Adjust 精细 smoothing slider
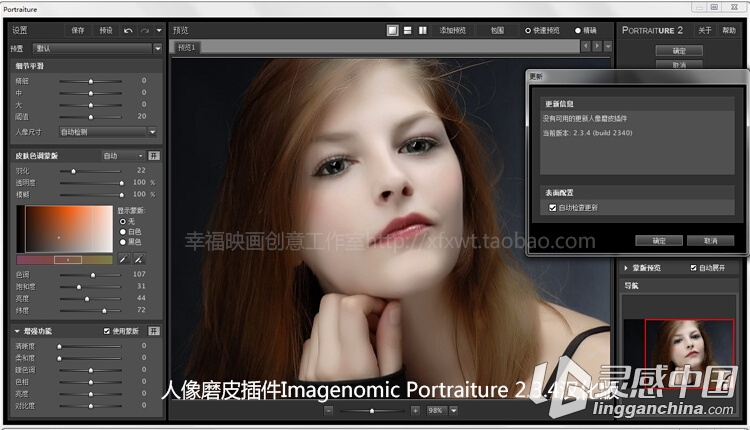This screenshot has width=750, height=430. pos(90,81)
